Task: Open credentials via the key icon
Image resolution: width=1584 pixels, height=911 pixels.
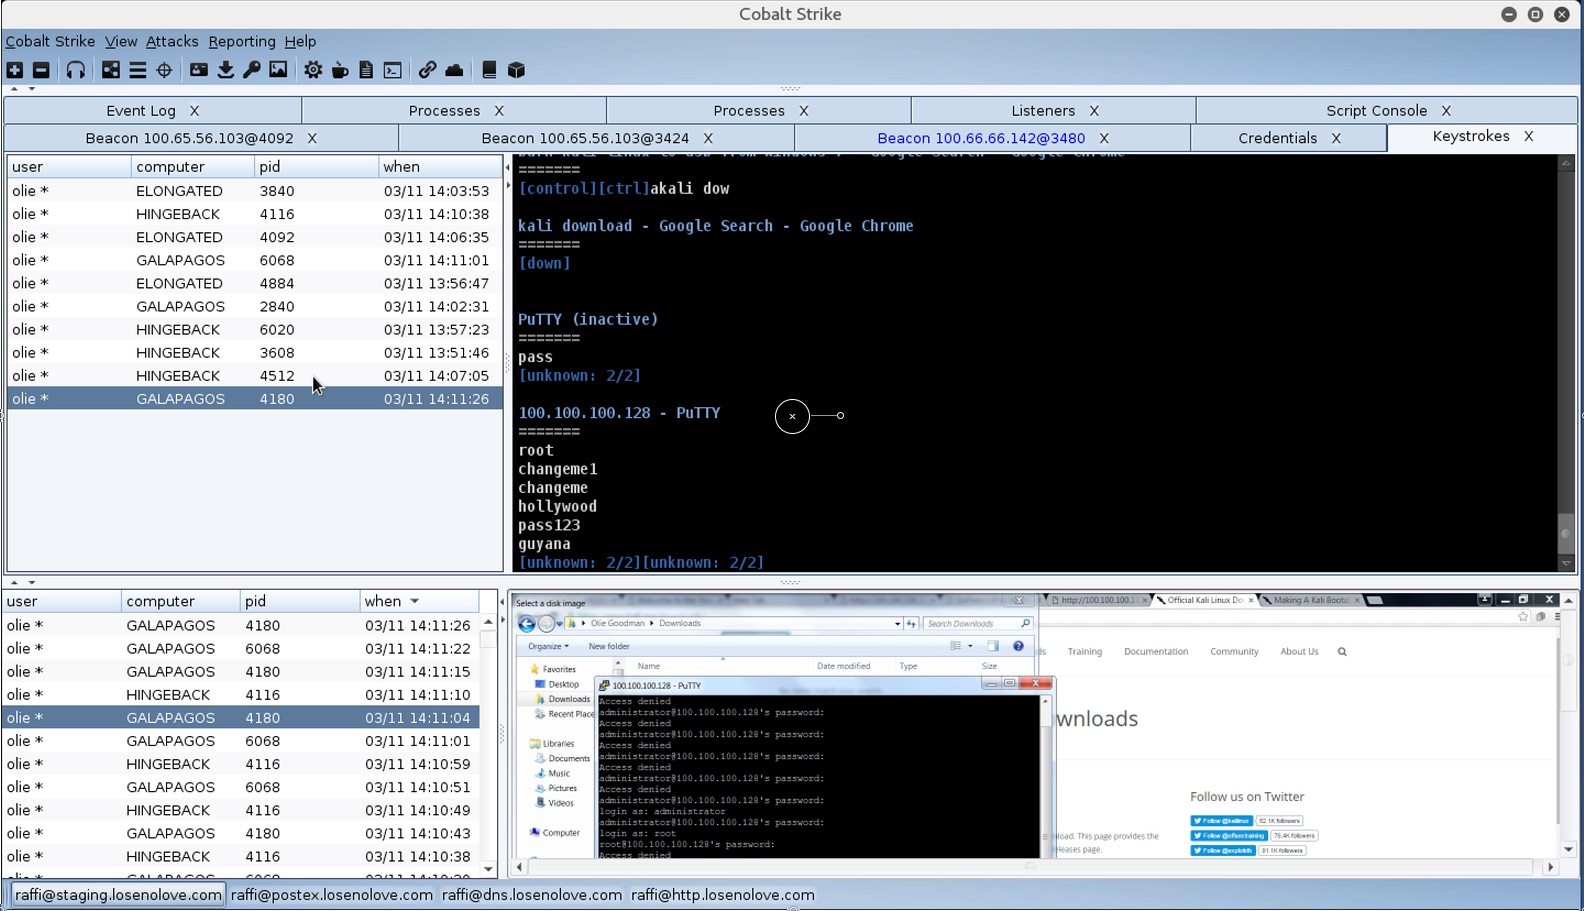Action: coord(252,70)
